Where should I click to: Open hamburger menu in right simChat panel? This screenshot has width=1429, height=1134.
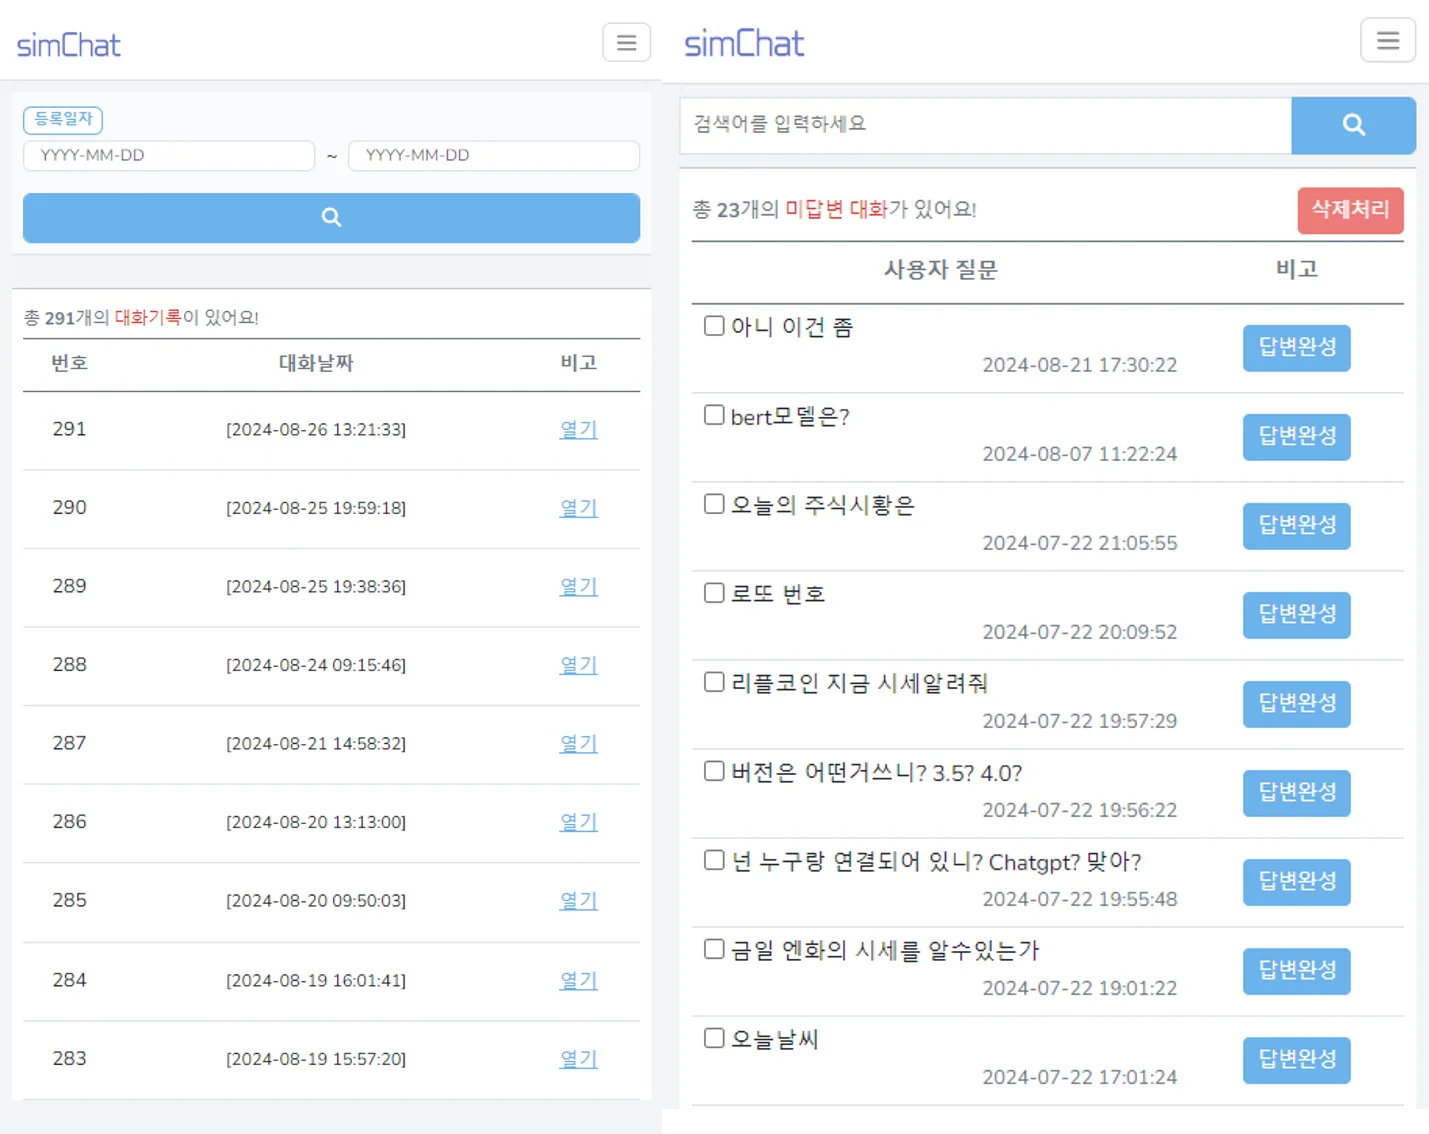[1388, 40]
